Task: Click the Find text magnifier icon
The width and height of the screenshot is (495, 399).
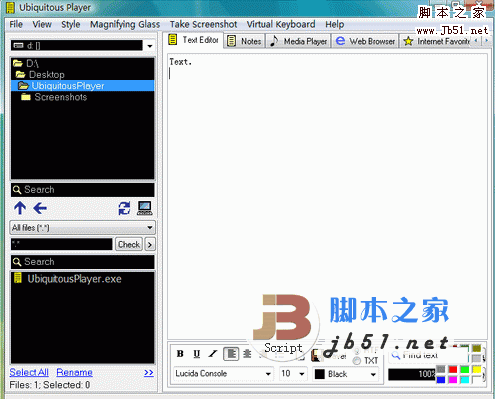Action: click(396, 355)
